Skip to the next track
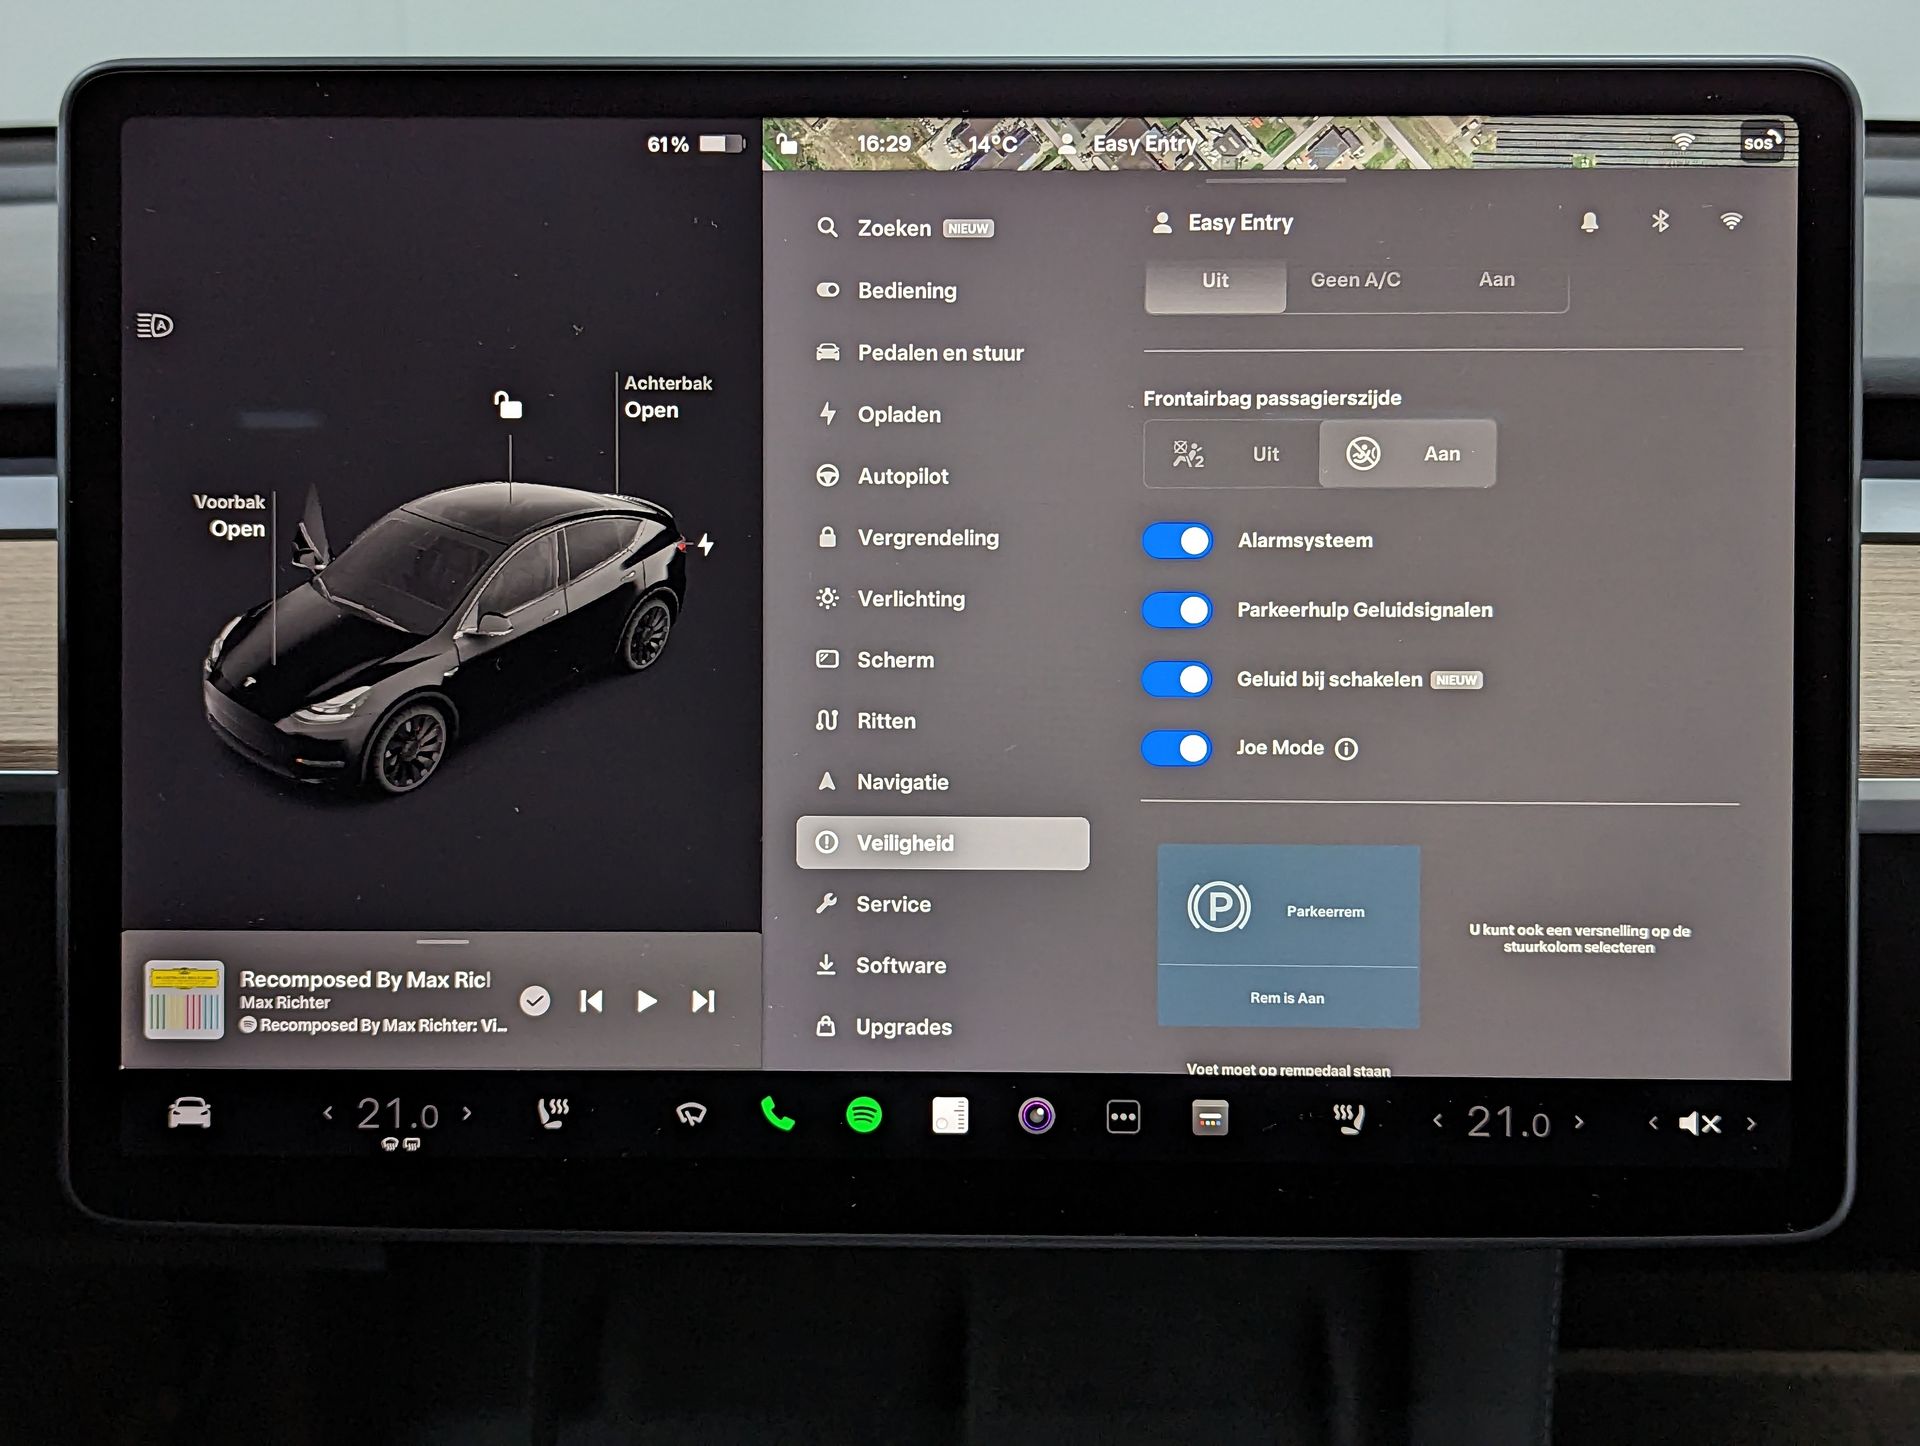 703,1001
